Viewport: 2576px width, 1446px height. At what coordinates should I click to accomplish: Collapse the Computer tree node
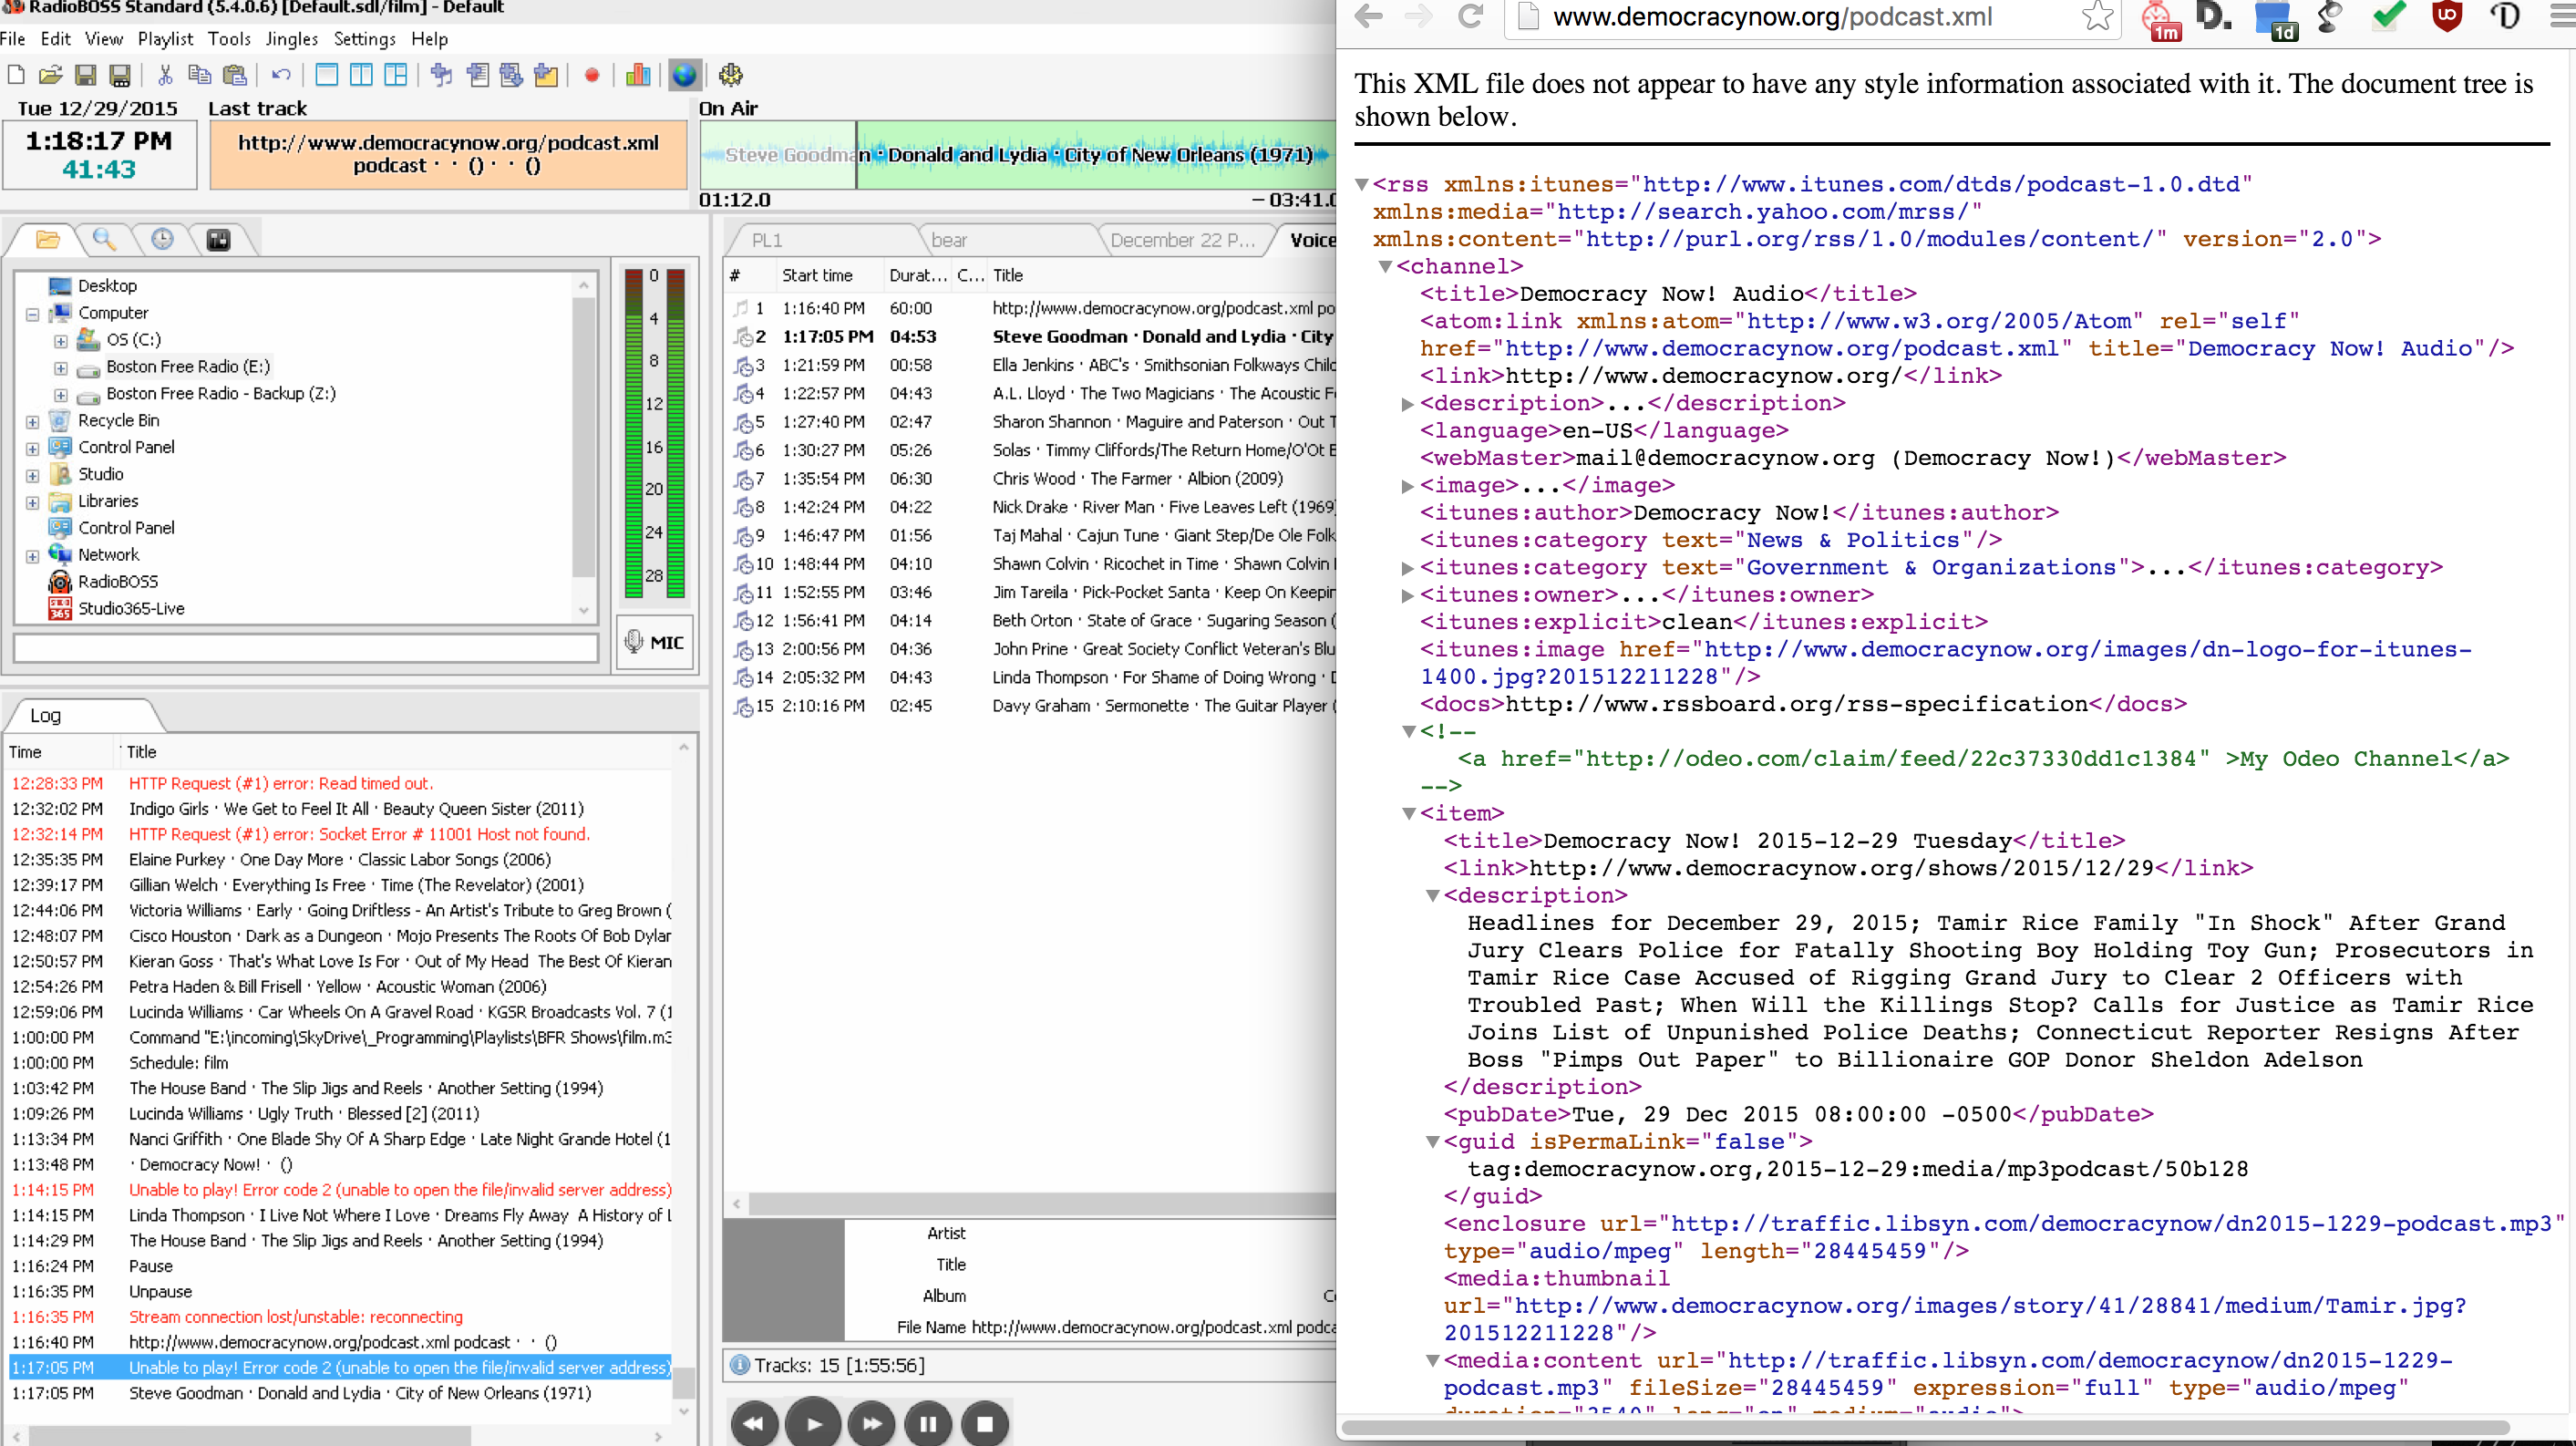[32, 314]
